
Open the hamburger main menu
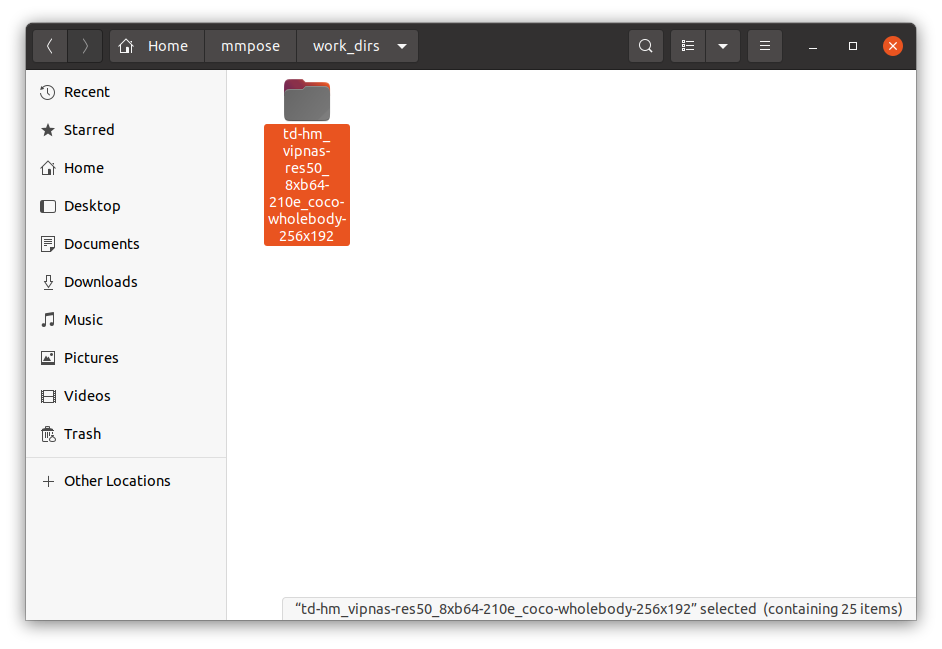765,46
